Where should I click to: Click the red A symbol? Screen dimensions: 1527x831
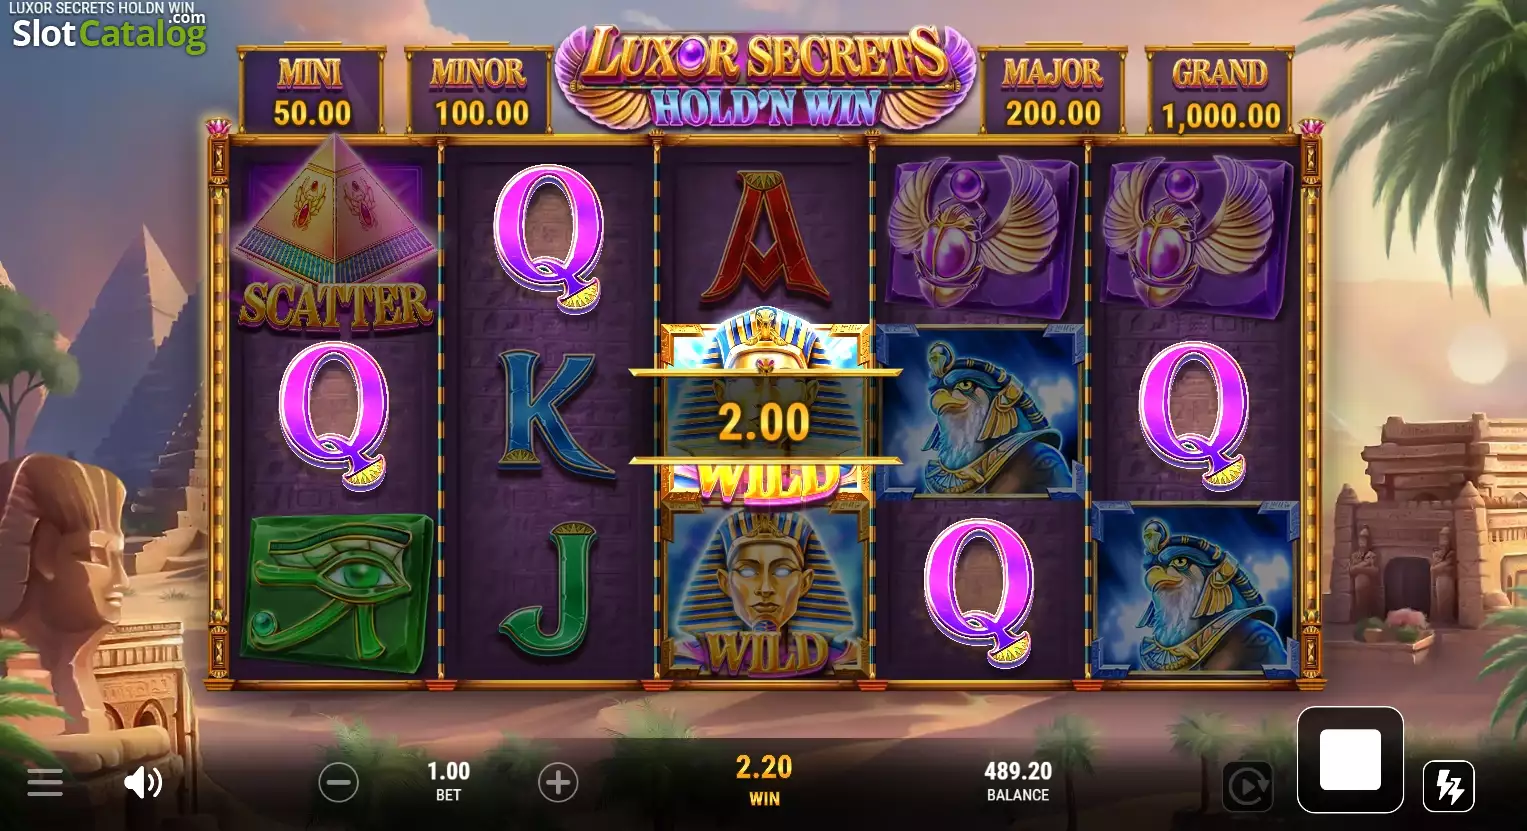click(765, 238)
